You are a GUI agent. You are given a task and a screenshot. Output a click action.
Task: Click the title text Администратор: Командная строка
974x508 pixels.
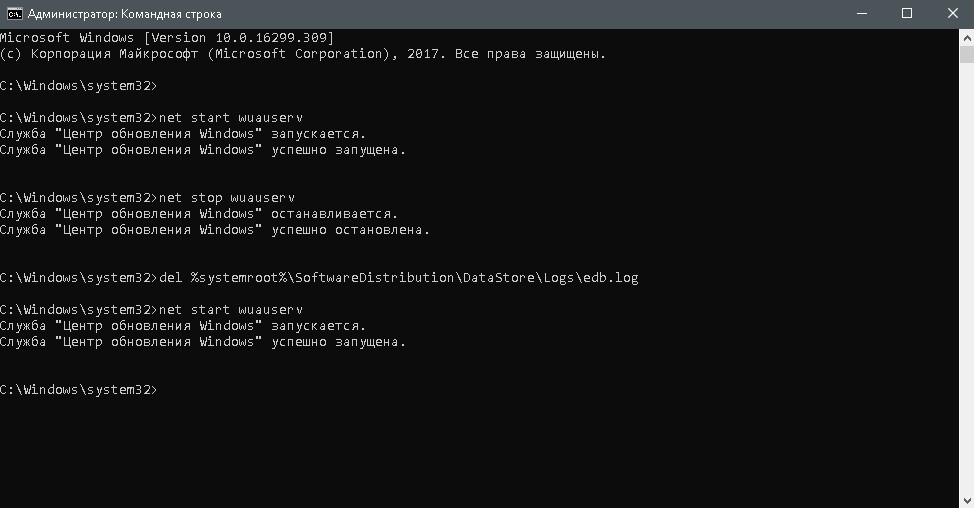[x=124, y=14]
